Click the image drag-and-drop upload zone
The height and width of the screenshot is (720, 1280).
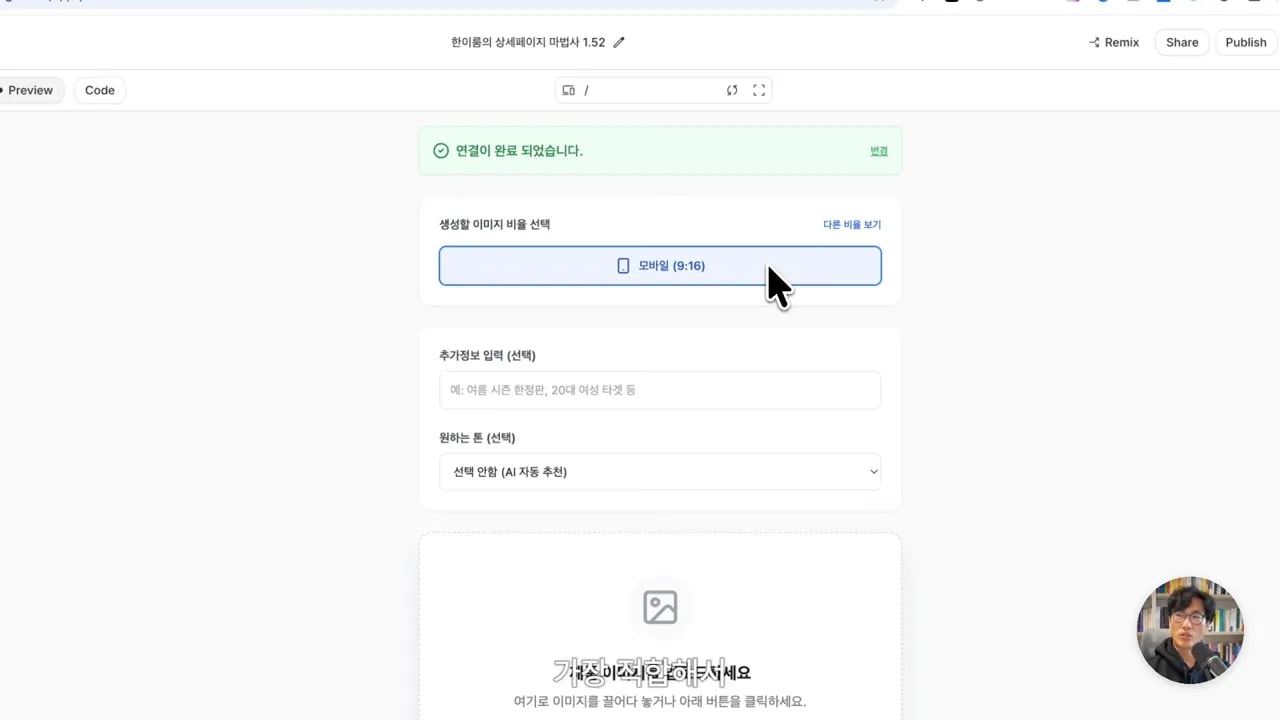tap(660, 630)
